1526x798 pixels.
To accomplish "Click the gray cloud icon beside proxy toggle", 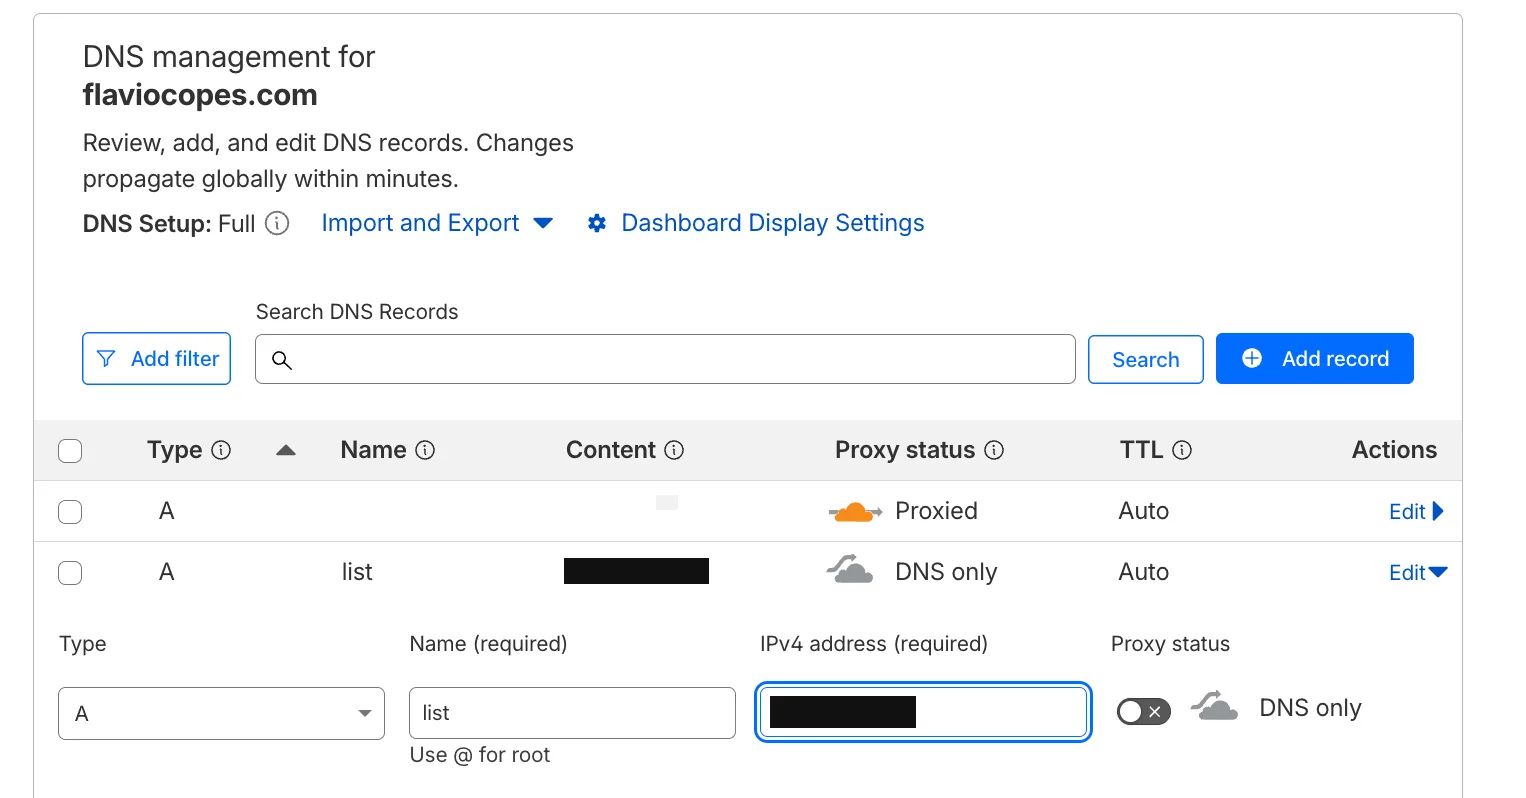I will 1214,706.
